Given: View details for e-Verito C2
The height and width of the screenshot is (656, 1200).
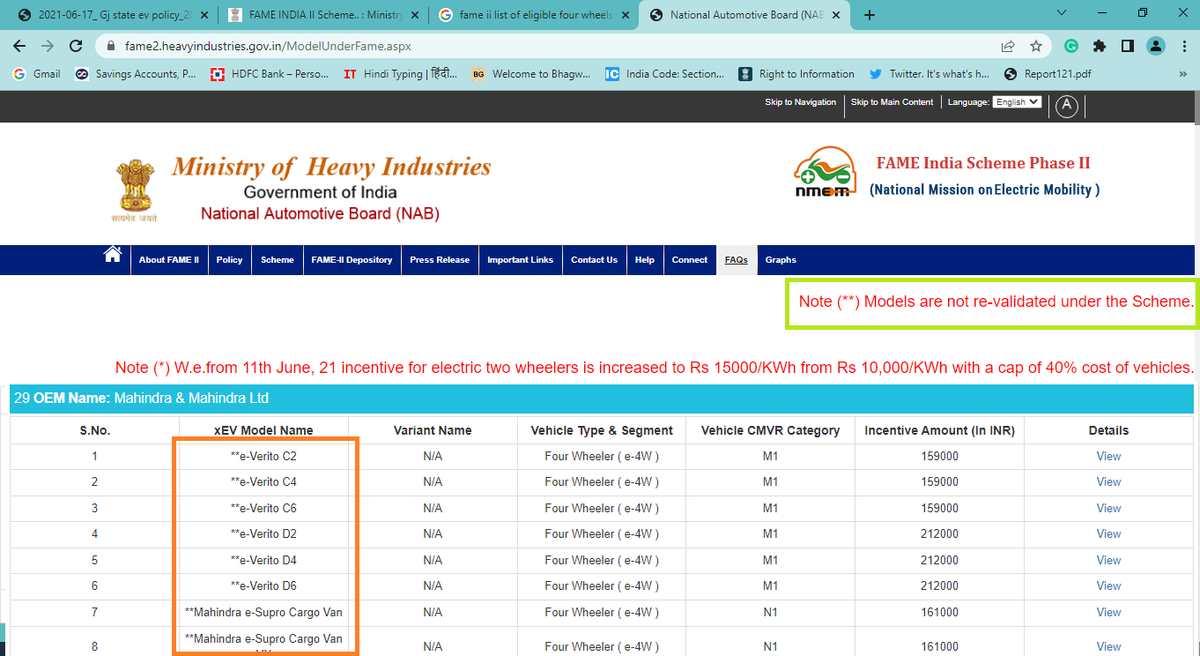Looking at the screenshot, I should tap(1108, 456).
